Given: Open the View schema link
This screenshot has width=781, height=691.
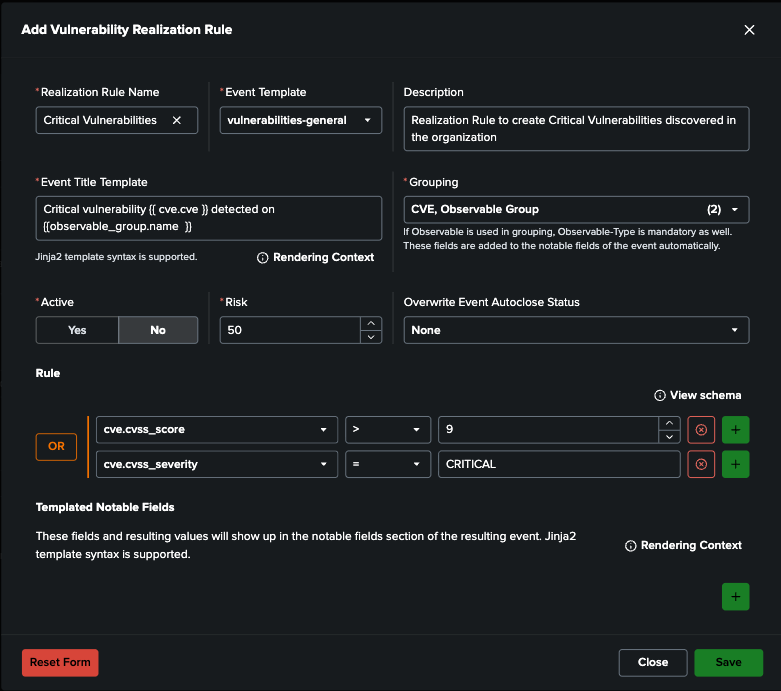Looking at the screenshot, I should click(698, 395).
